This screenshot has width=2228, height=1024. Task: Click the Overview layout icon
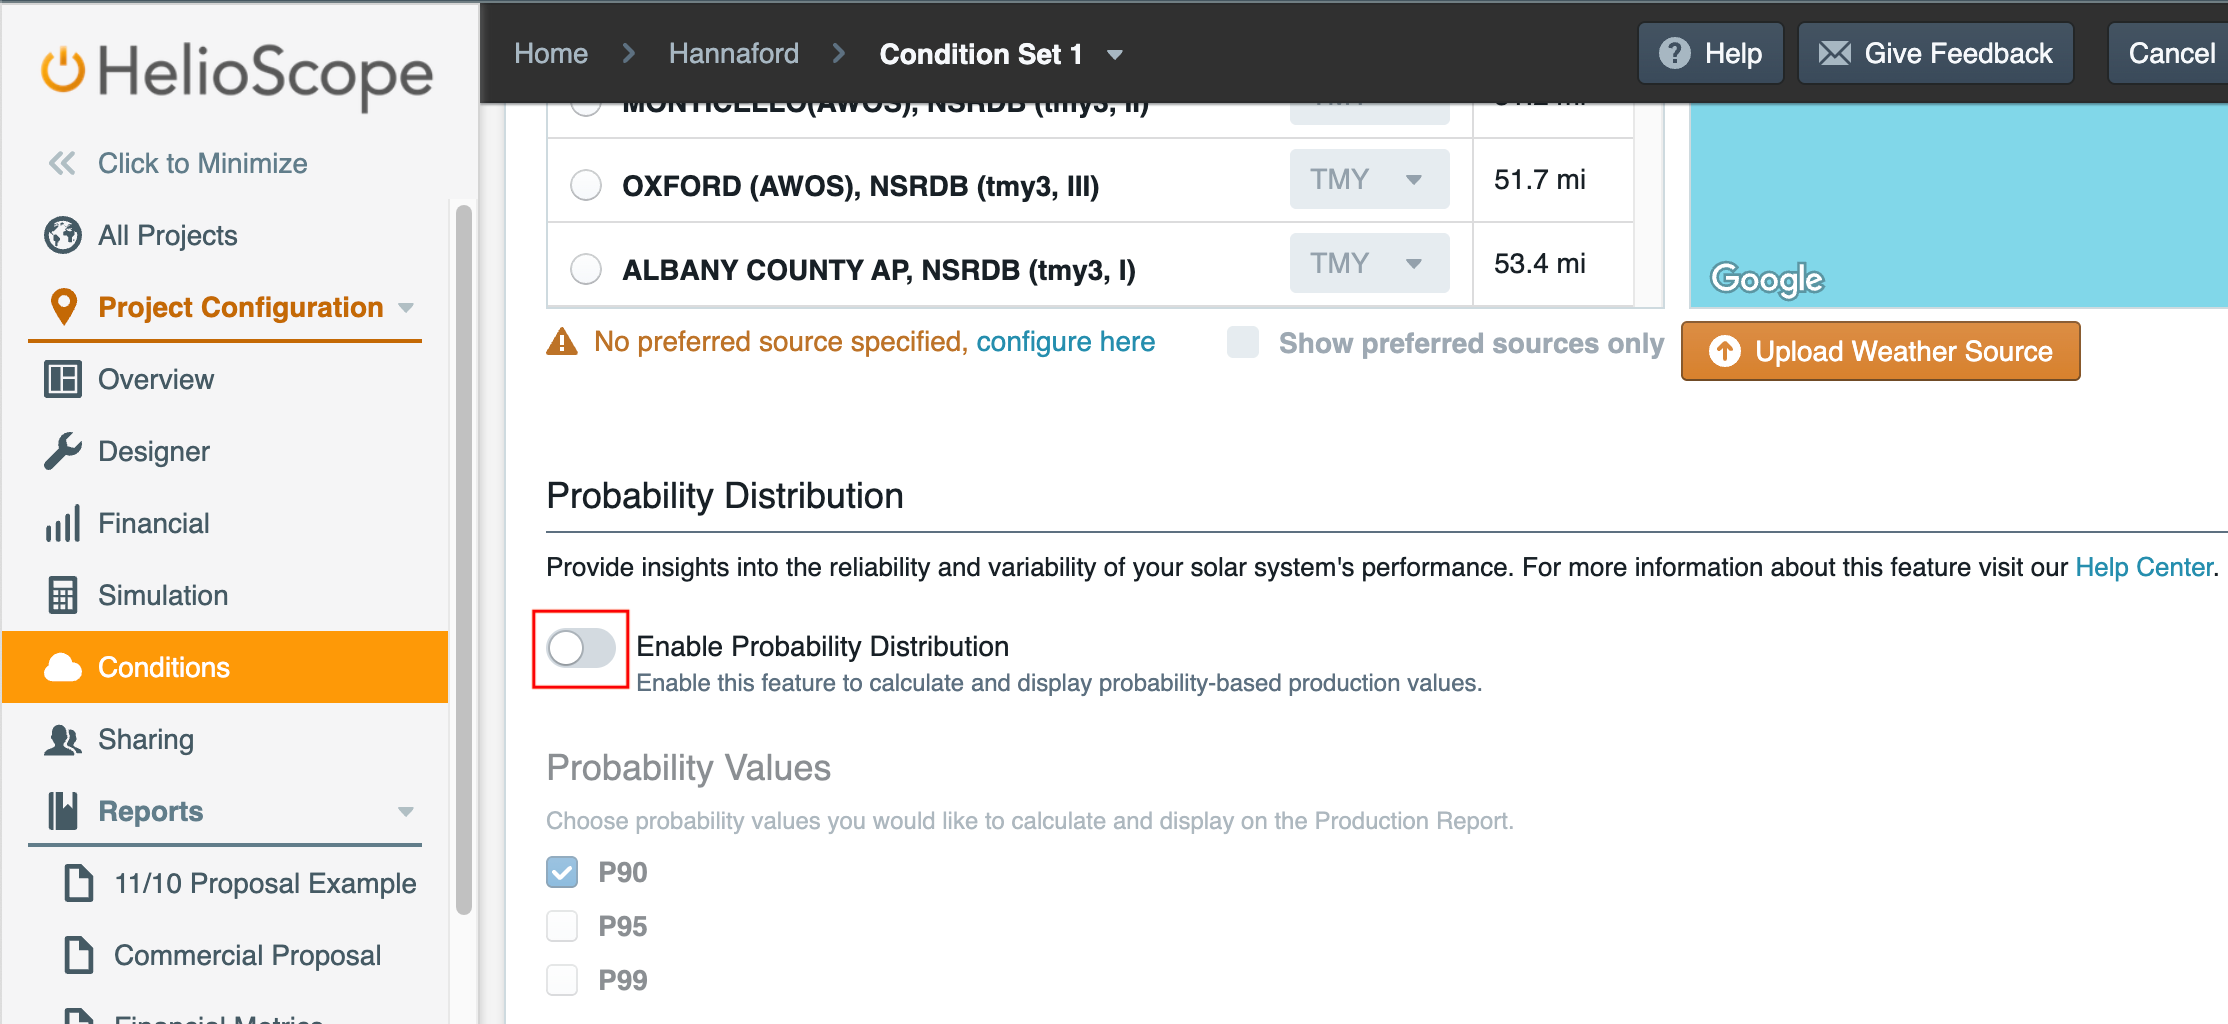click(x=62, y=379)
